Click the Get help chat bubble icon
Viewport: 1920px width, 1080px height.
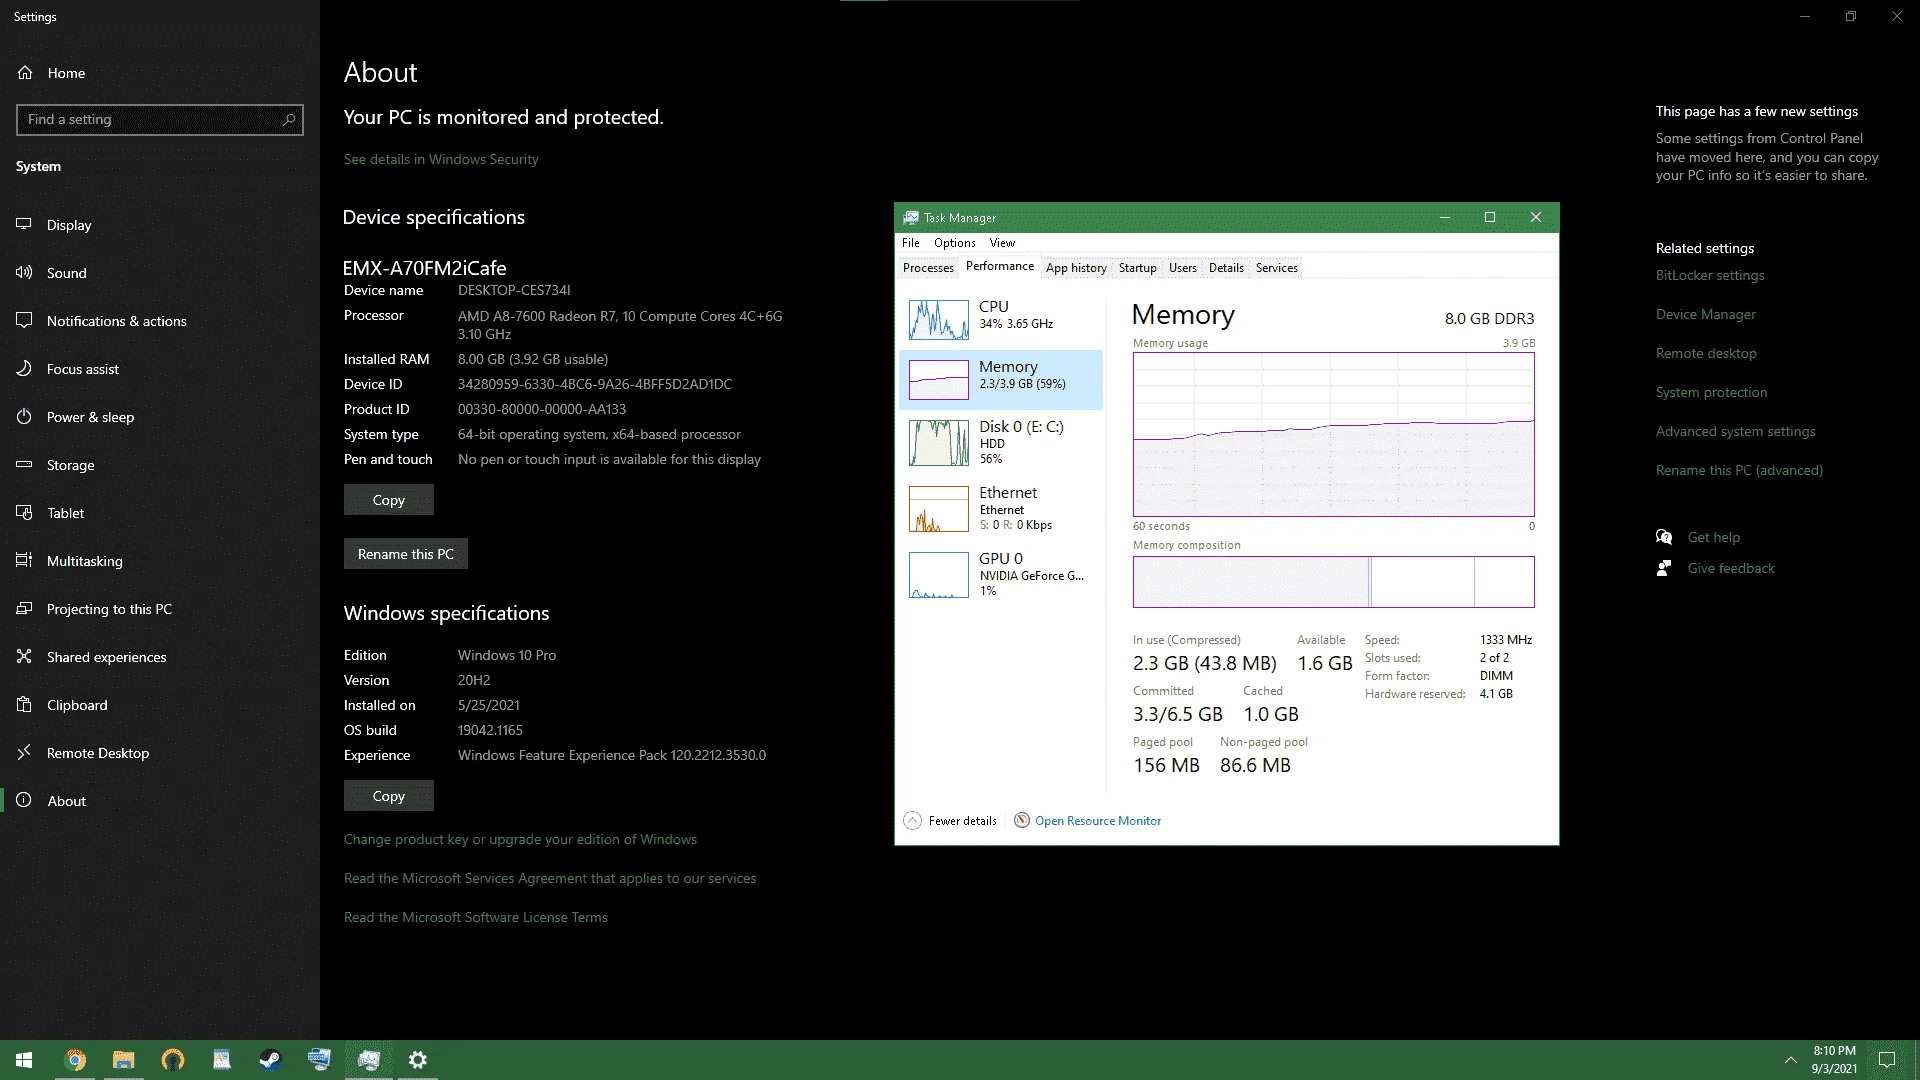coord(1664,537)
